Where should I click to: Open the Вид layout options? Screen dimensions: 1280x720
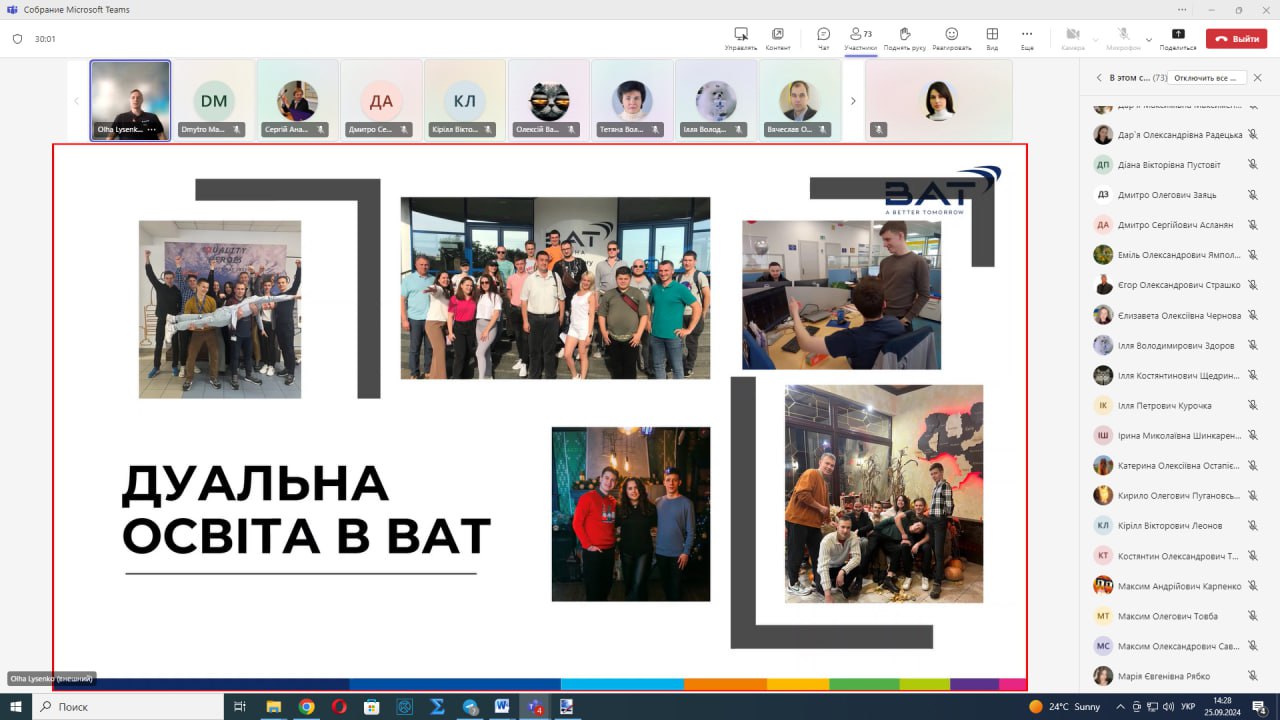[992, 38]
